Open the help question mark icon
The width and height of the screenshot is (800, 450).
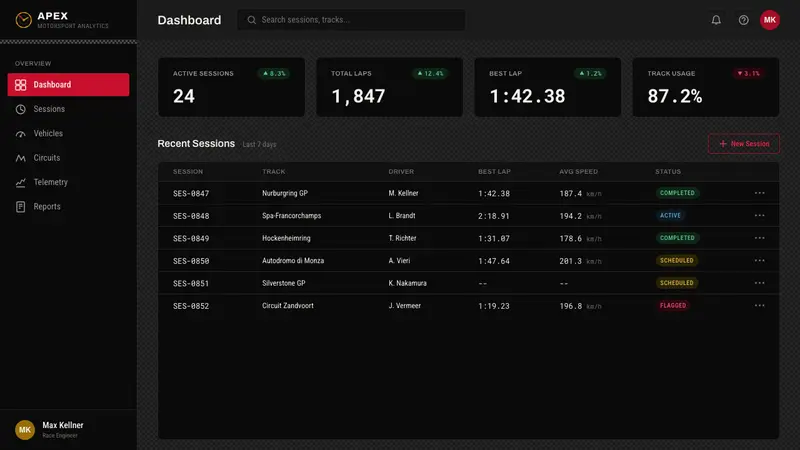pos(743,20)
